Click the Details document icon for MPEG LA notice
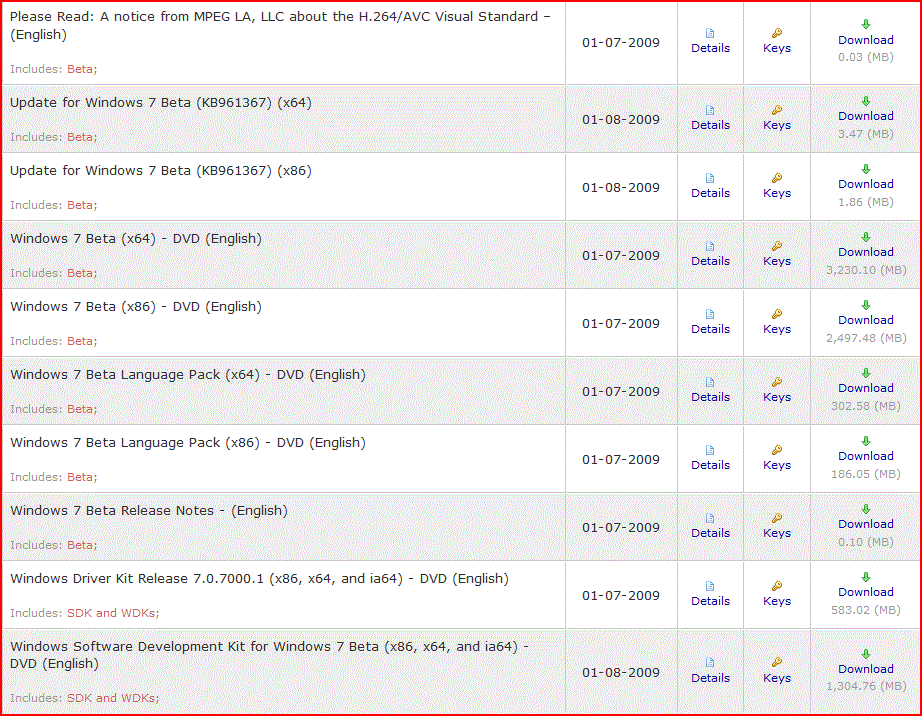 pyautogui.click(x=710, y=34)
